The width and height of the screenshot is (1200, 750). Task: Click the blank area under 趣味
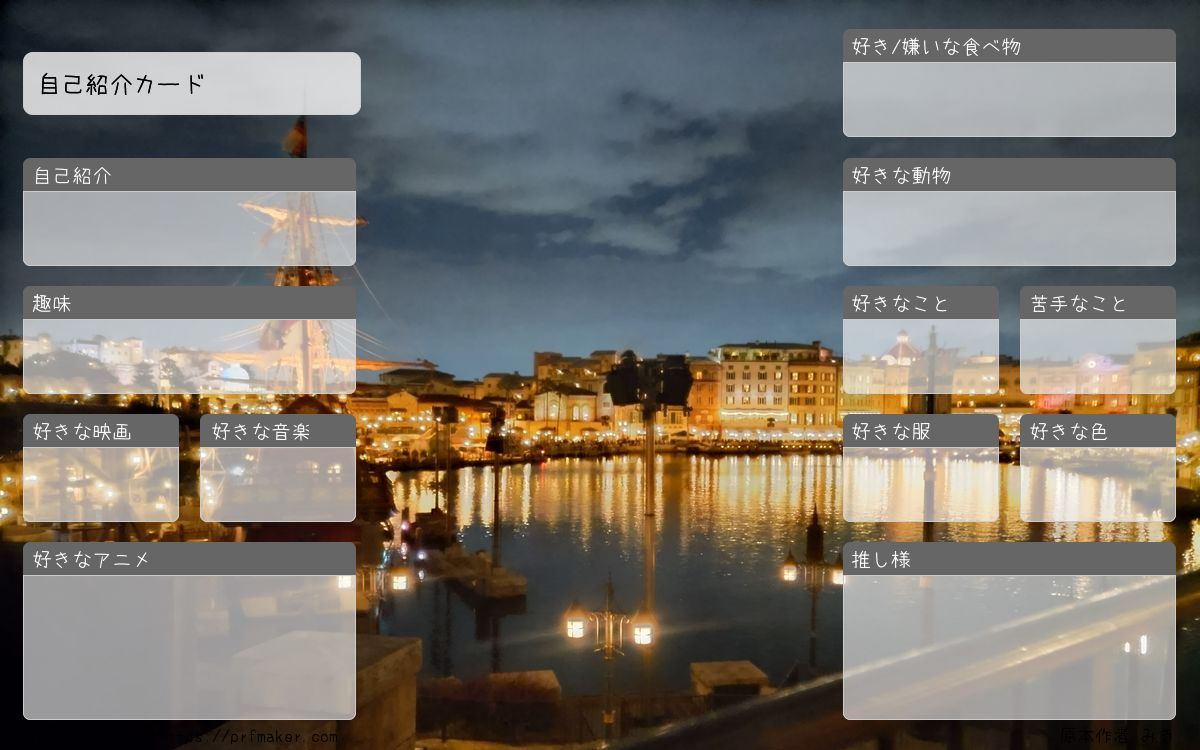click(x=189, y=356)
